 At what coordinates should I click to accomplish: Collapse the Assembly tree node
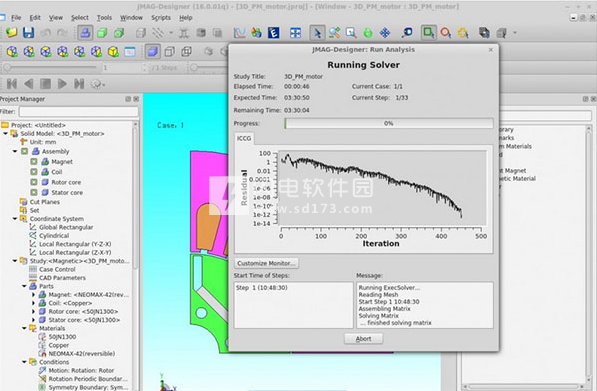15,151
